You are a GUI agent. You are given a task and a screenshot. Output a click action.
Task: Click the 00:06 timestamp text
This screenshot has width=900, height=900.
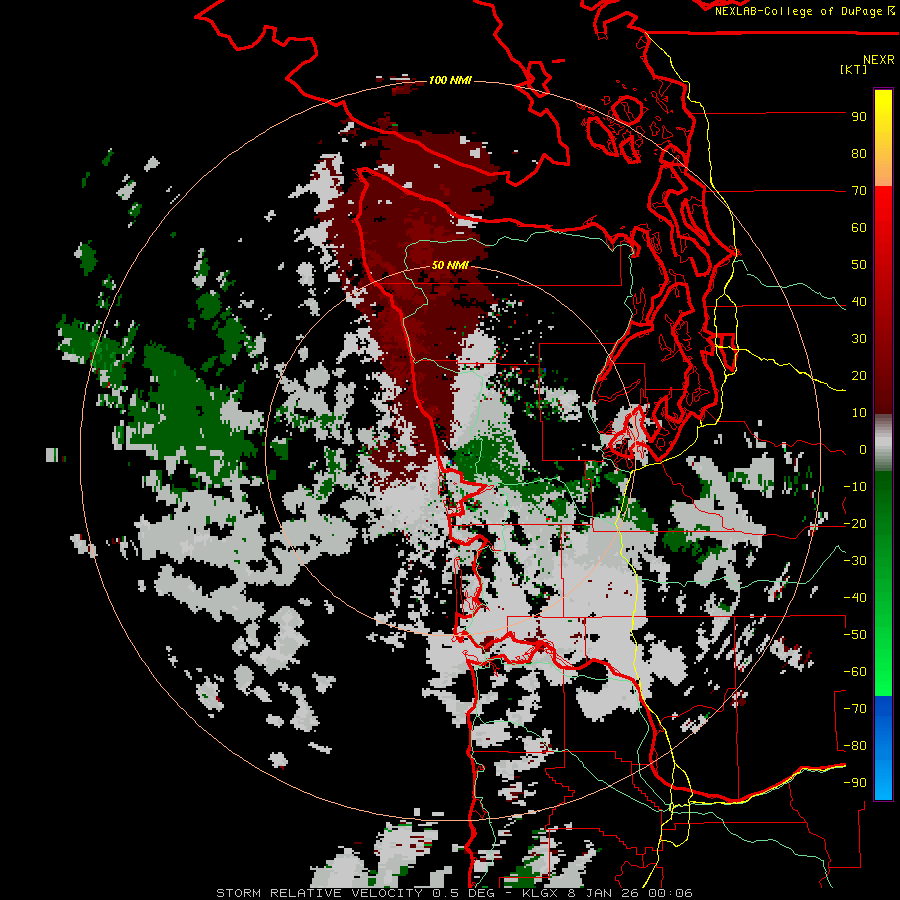(671, 893)
